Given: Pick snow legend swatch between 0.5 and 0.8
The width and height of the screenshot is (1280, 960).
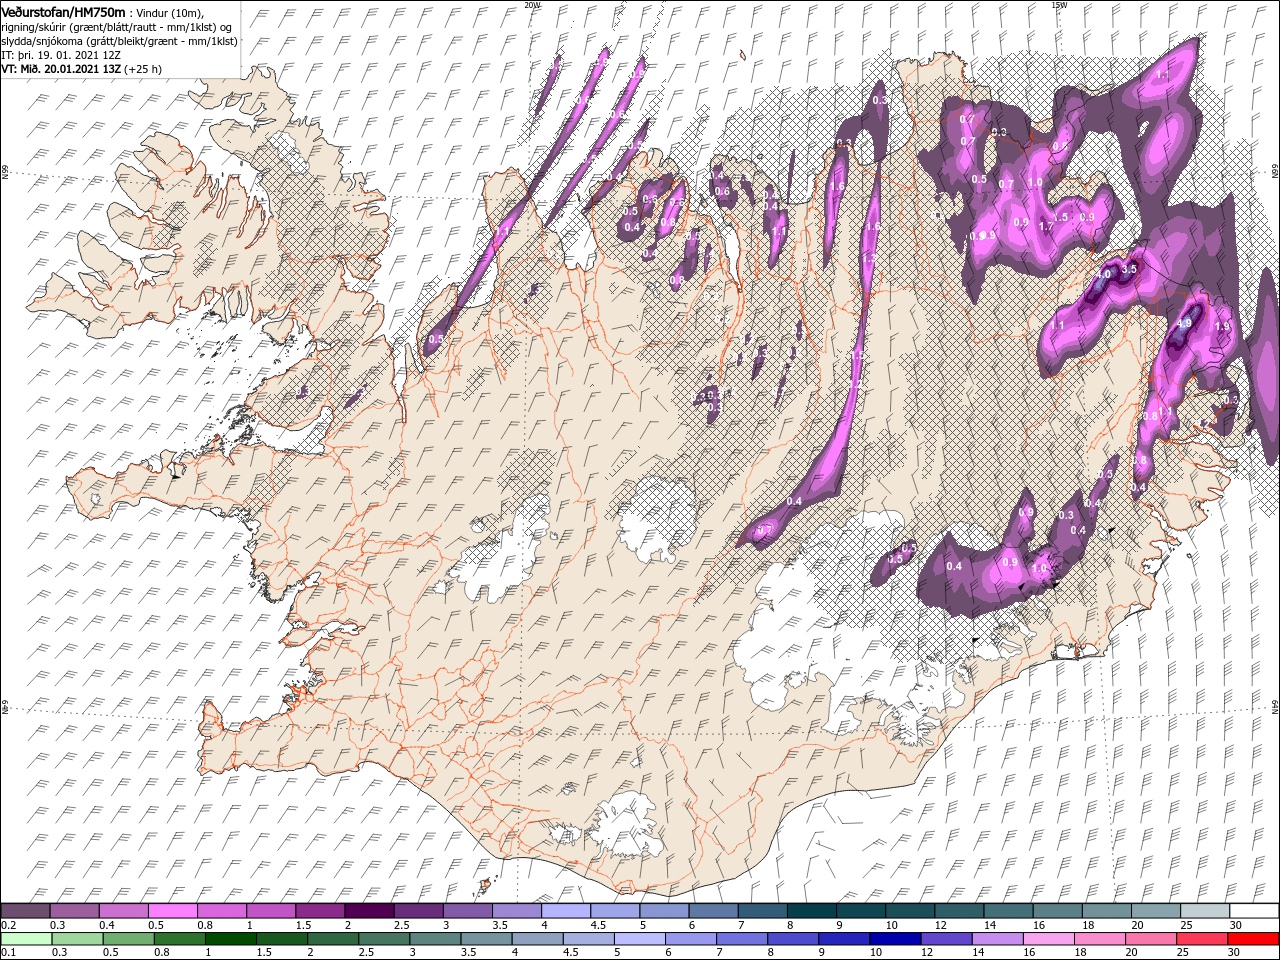Looking at the screenshot, I should [172, 911].
